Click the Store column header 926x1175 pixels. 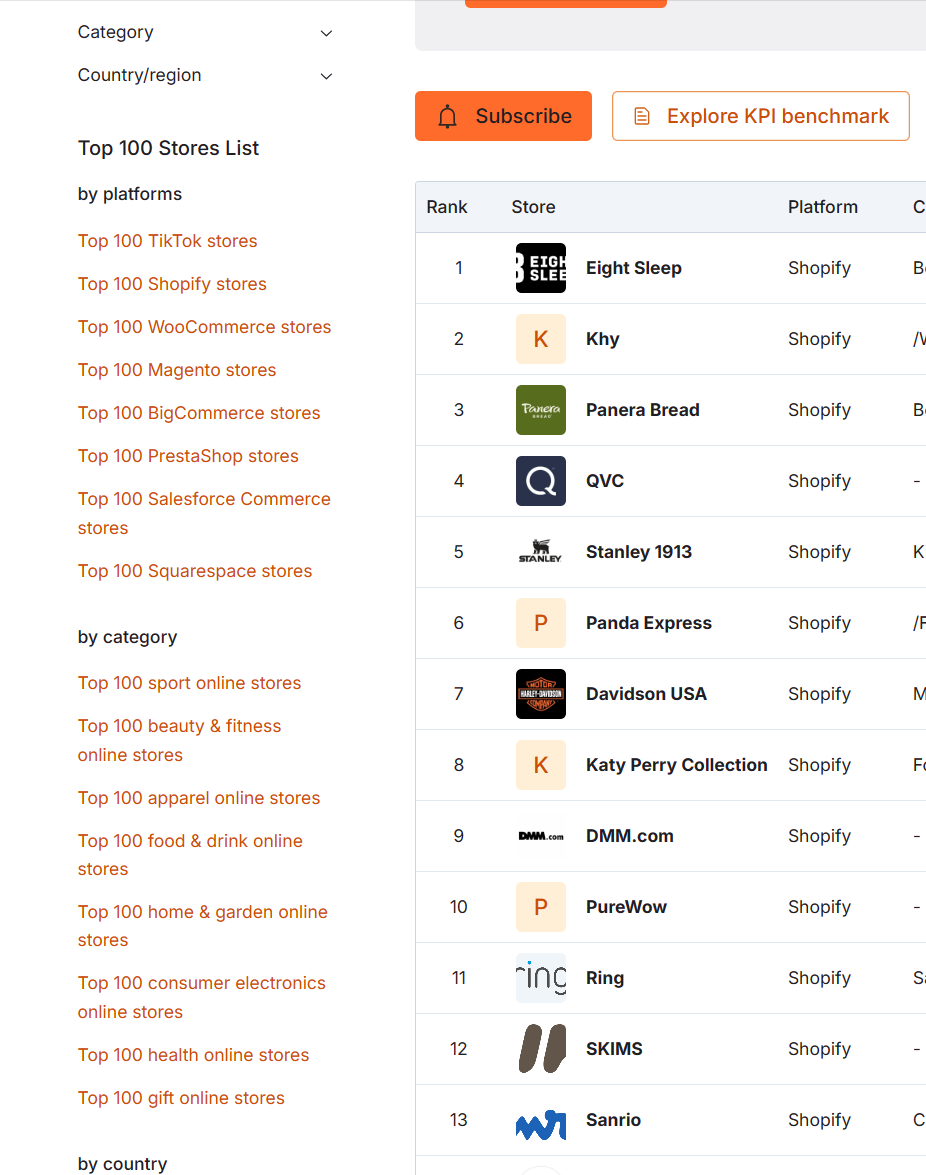[533, 207]
